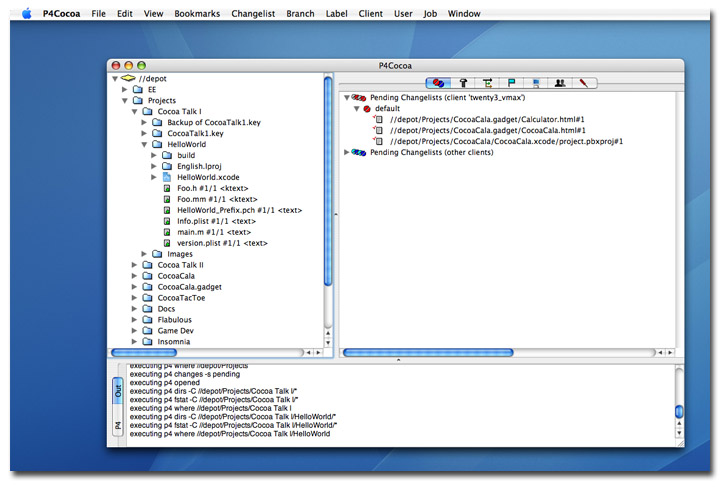Screen dimensions: 725x487
Task: Open the Apple menu
Action: point(27,13)
